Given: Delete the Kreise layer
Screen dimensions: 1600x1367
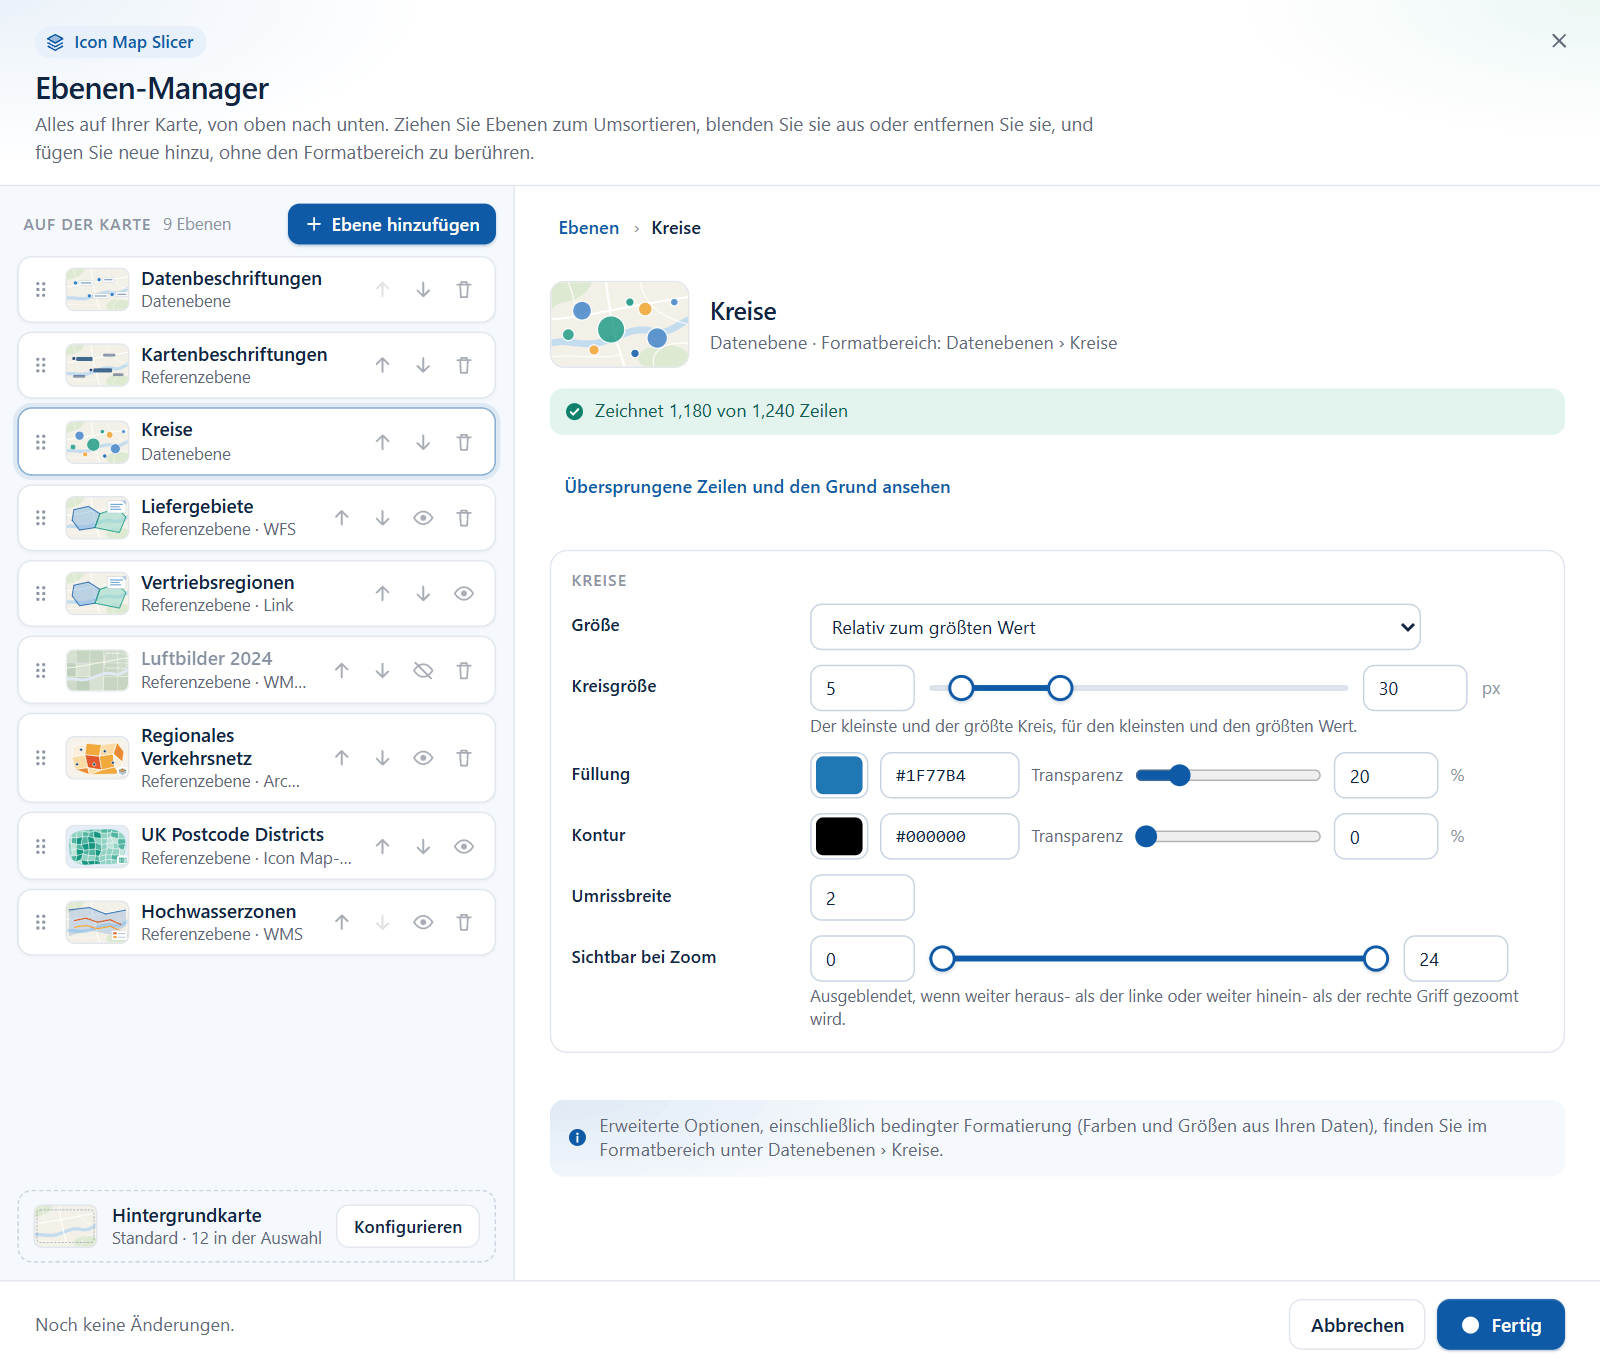Looking at the screenshot, I should tap(464, 442).
